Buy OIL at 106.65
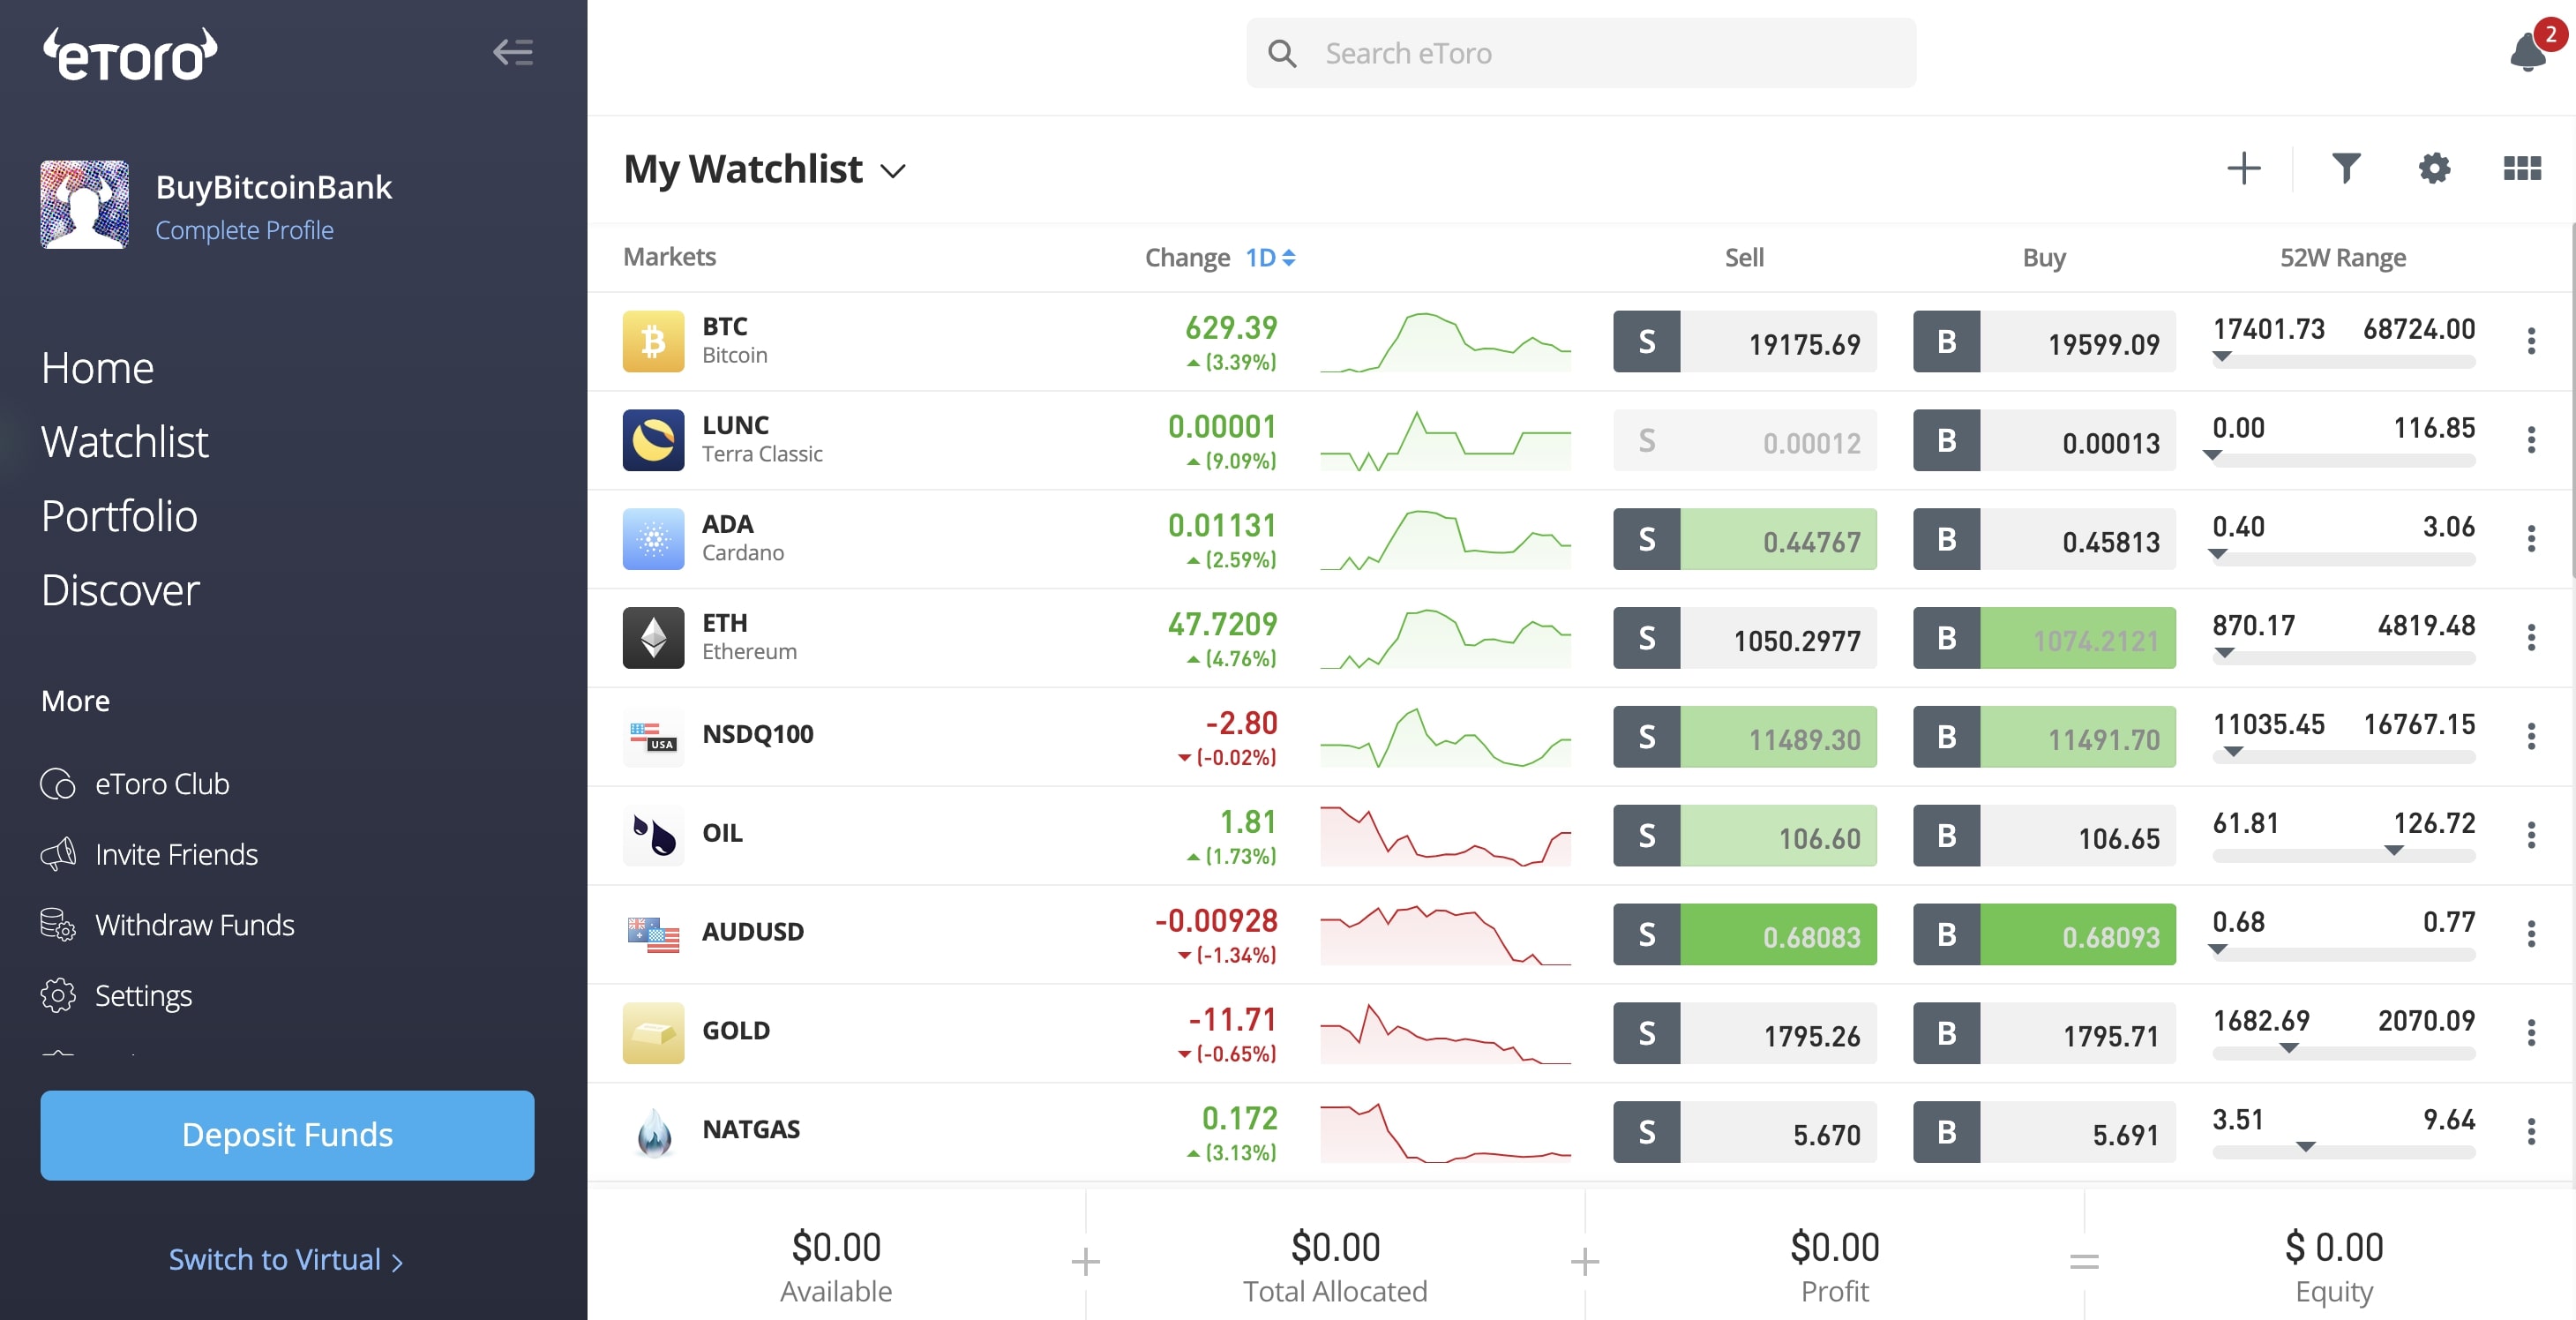 click(2044, 835)
